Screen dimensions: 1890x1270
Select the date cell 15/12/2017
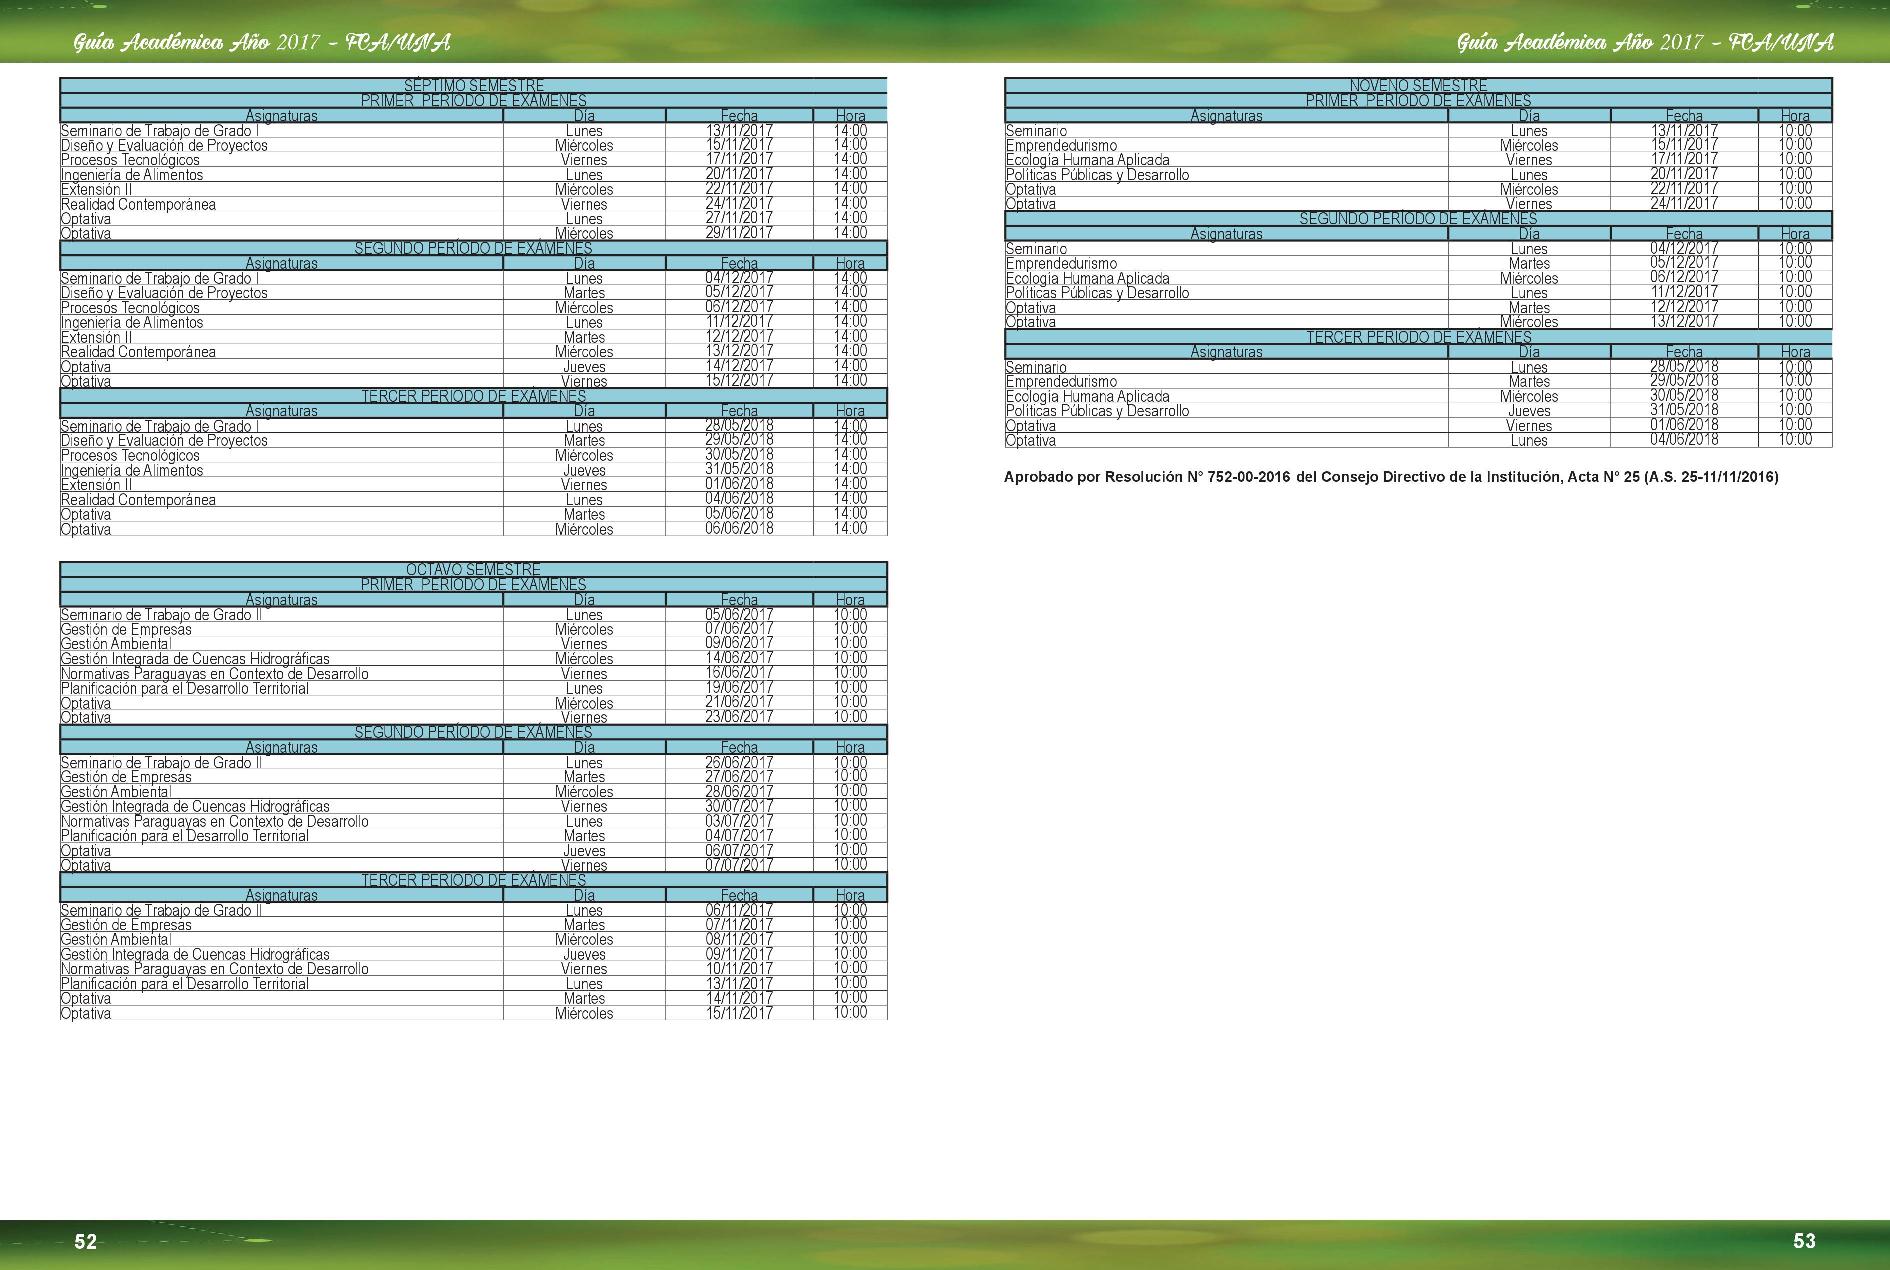(x=739, y=381)
